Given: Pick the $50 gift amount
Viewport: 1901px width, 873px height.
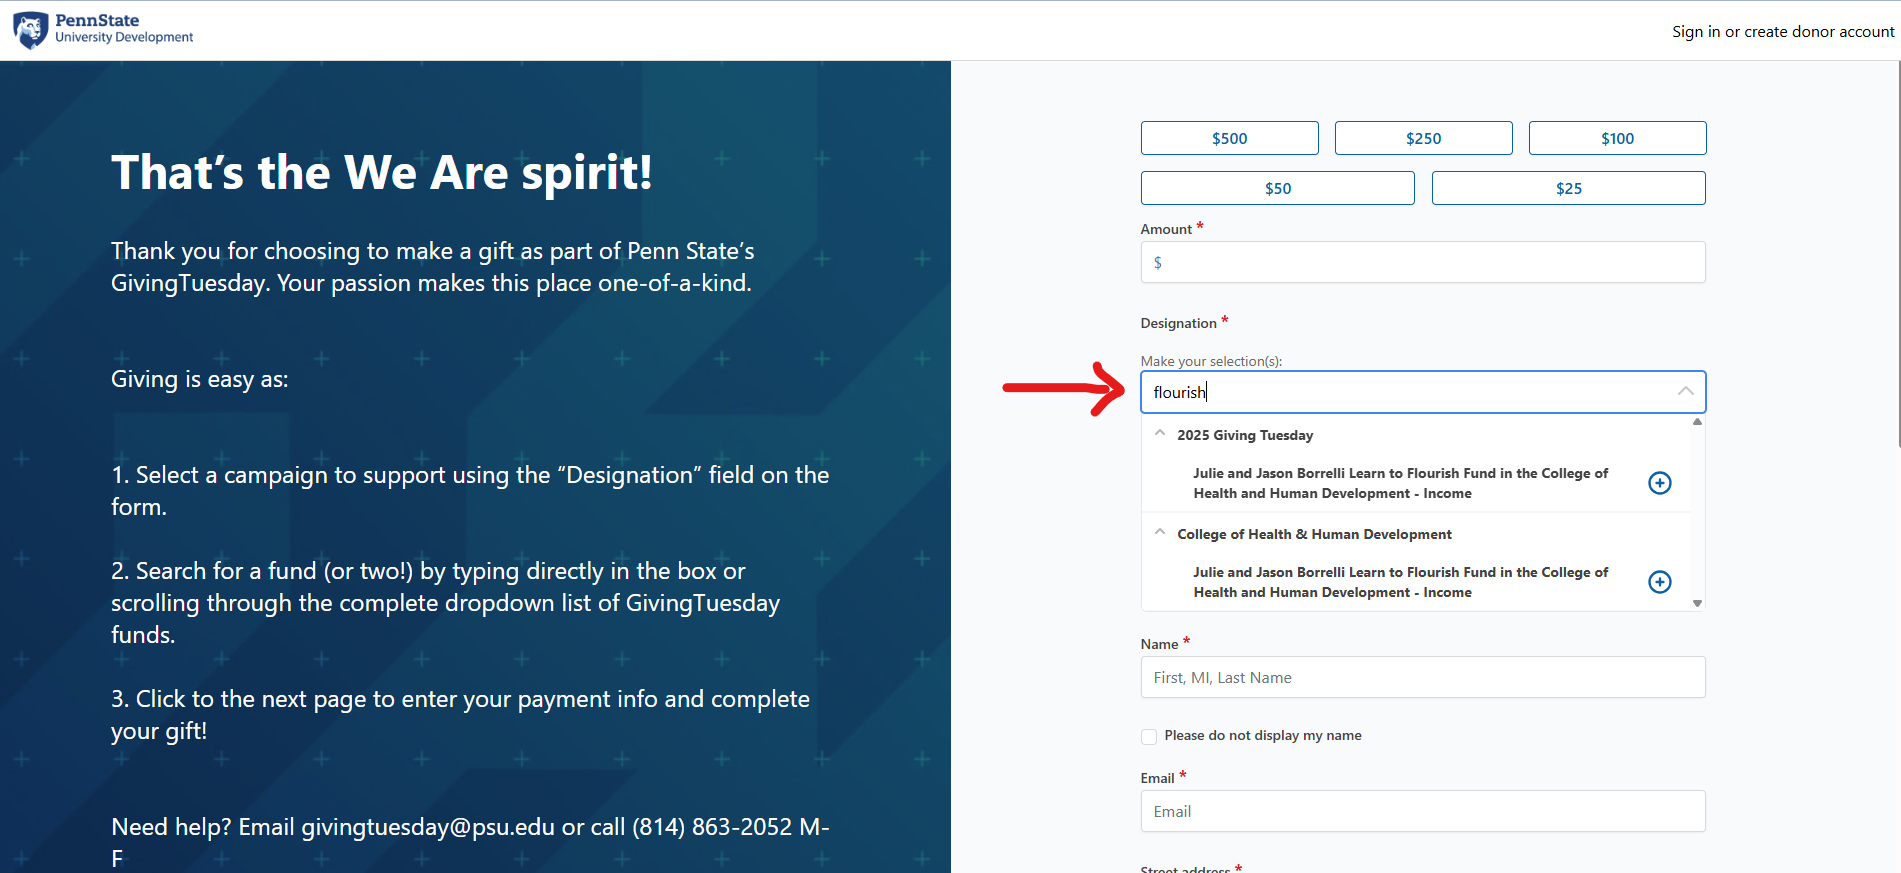Looking at the screenshot, I should [1277, 188].
